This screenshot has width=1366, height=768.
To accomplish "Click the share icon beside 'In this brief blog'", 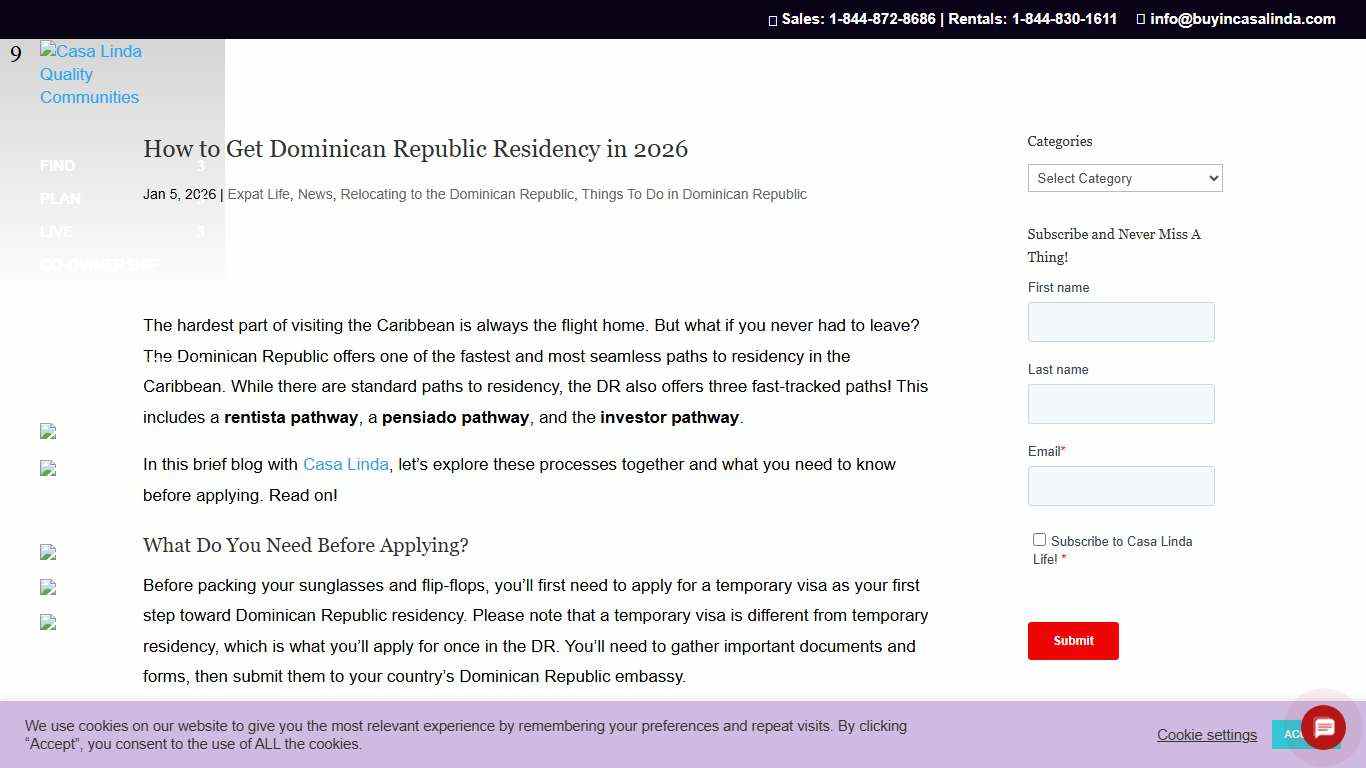I will (x=48, y=468).
